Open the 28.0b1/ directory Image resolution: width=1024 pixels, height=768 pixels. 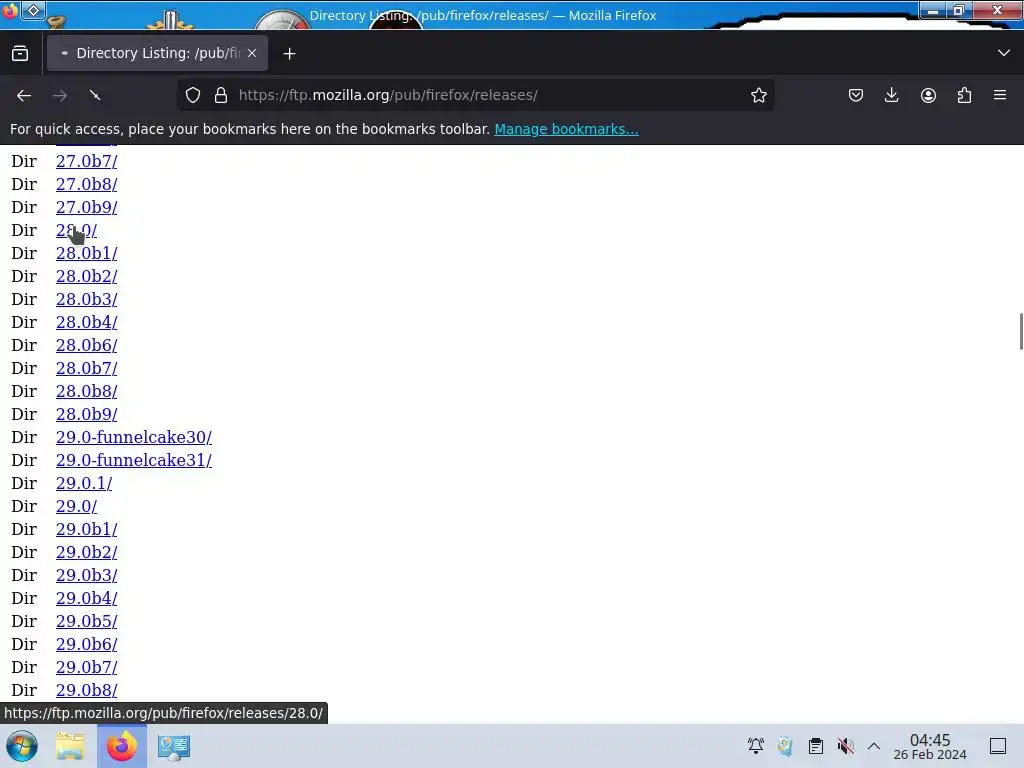click(x=86, y=253)
